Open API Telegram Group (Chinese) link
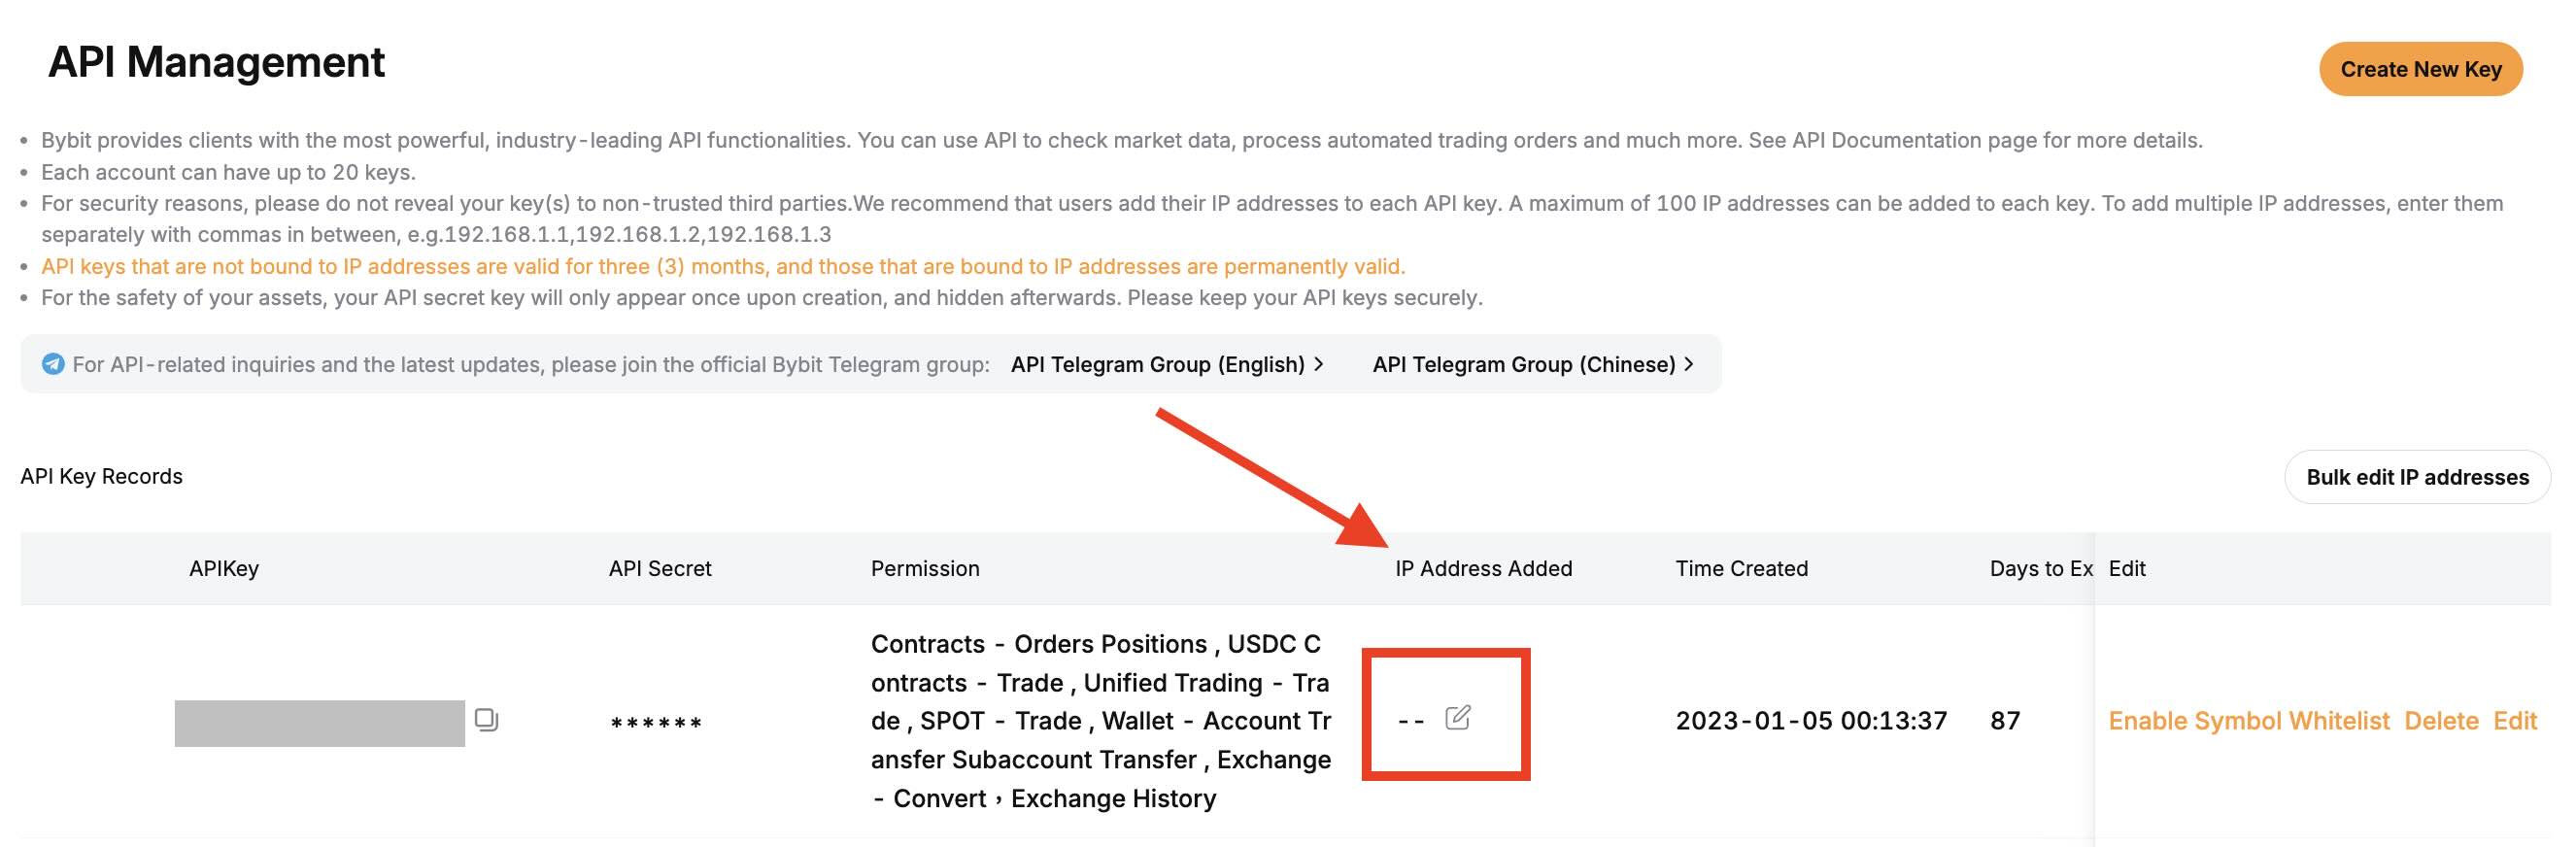 1523,364
